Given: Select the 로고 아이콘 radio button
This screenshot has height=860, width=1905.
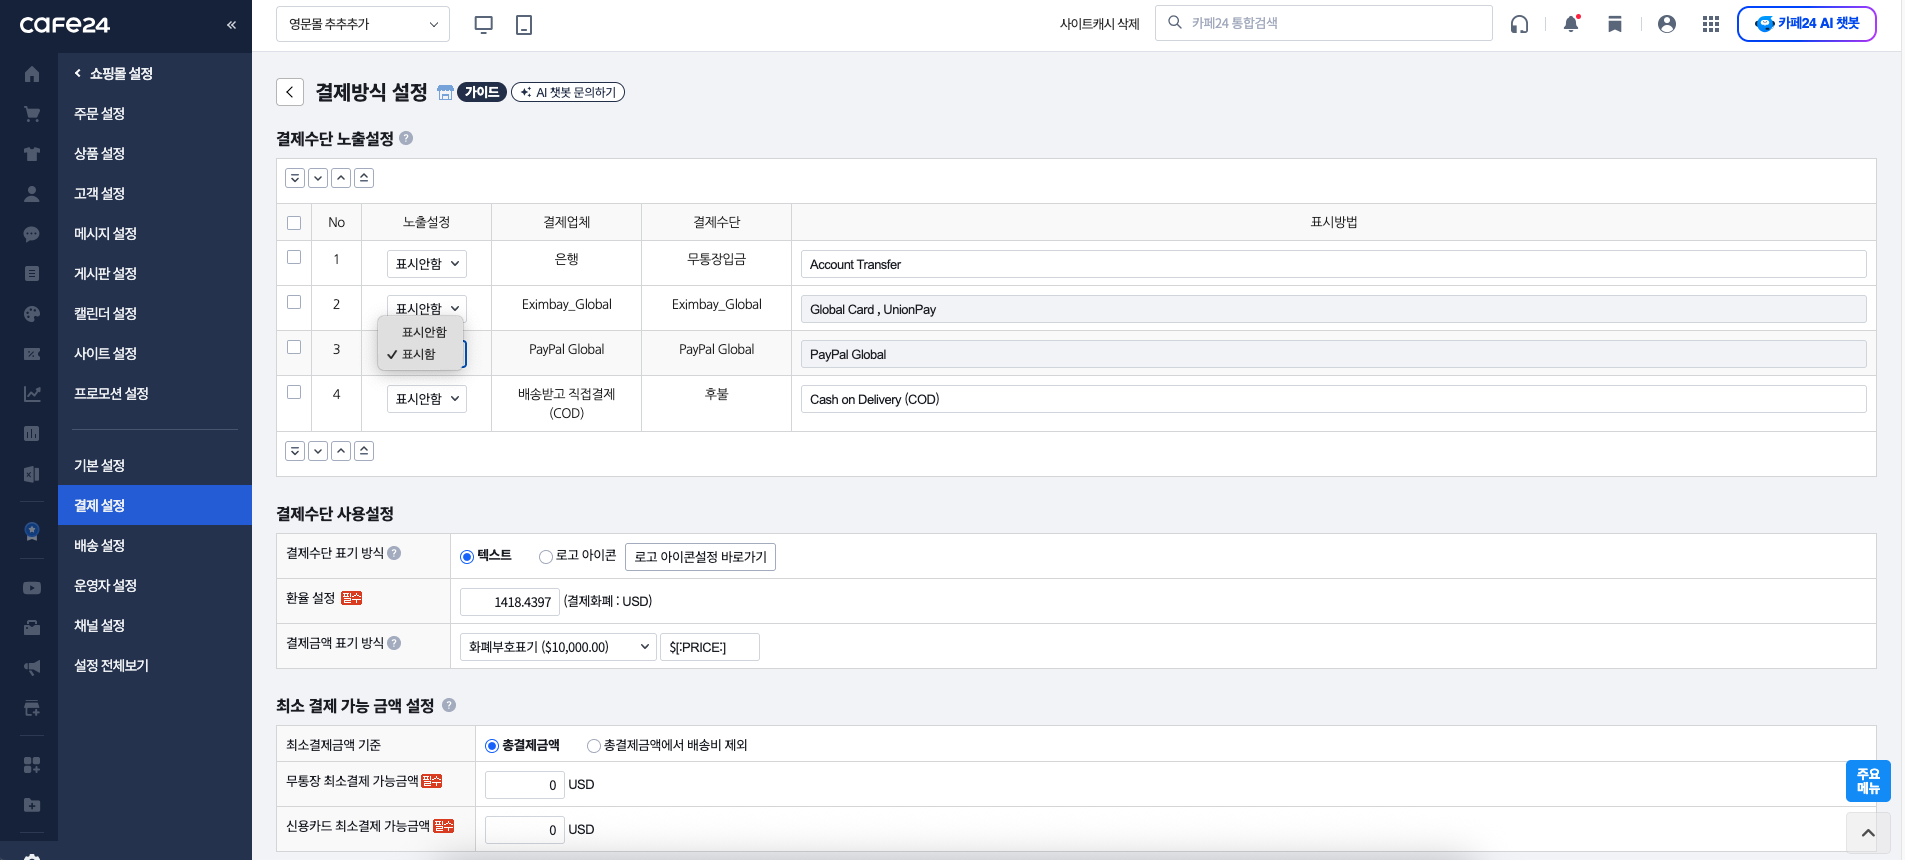Looking at the screenshot, I should pos(546,557).
